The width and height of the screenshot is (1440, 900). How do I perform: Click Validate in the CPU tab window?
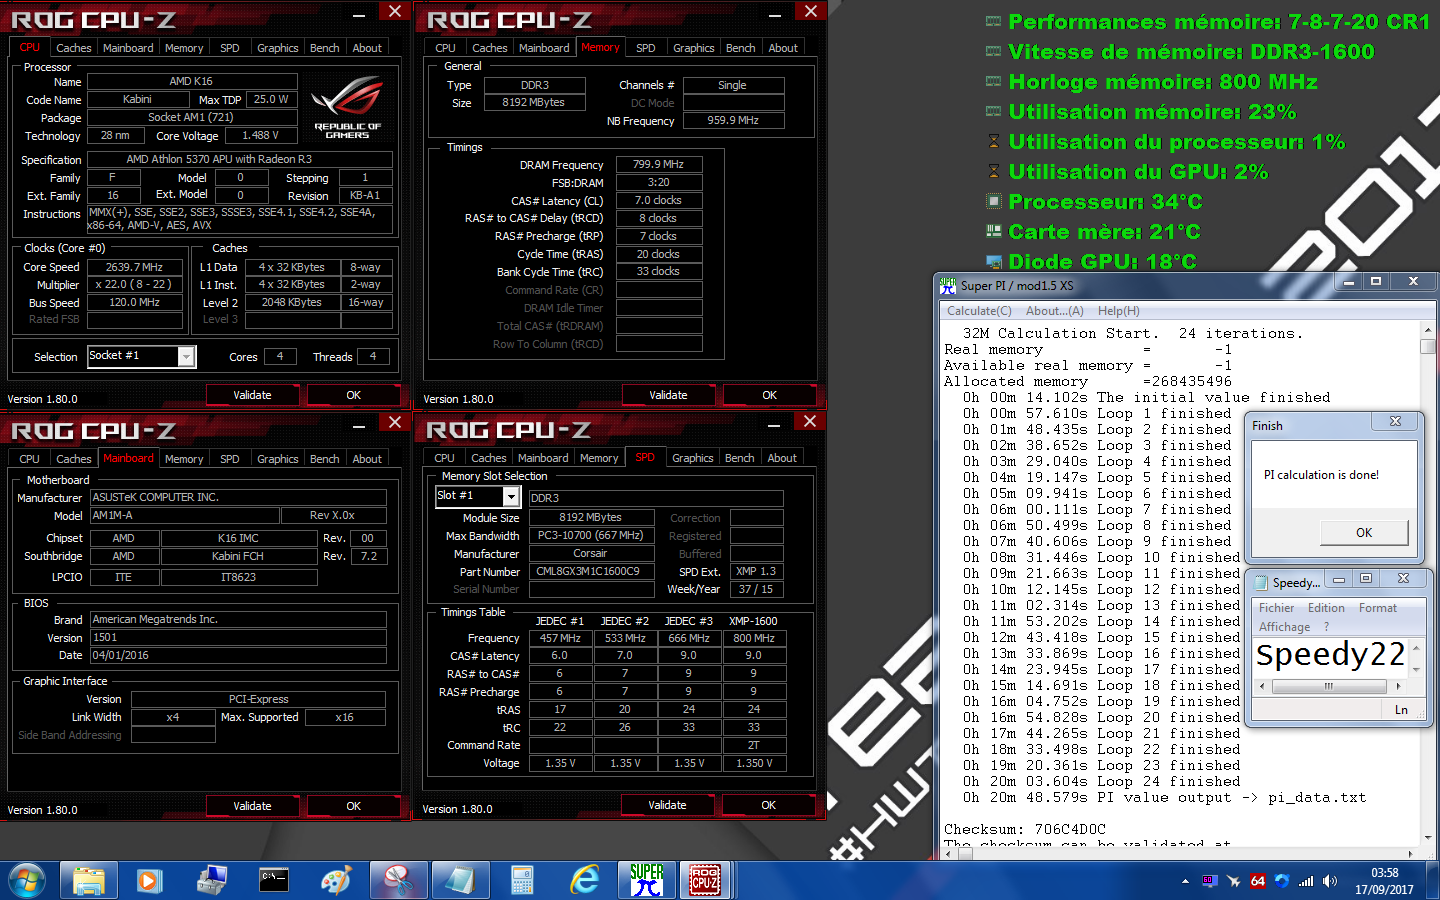pos(252,395)
